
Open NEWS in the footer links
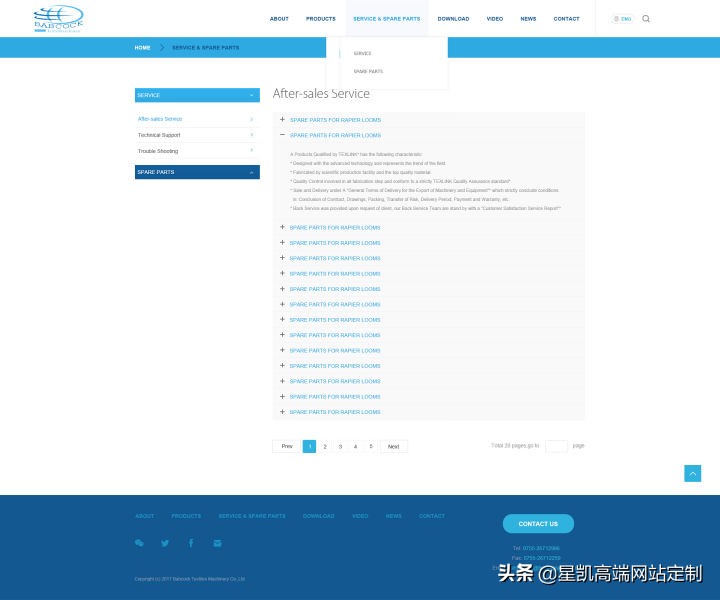394,516
